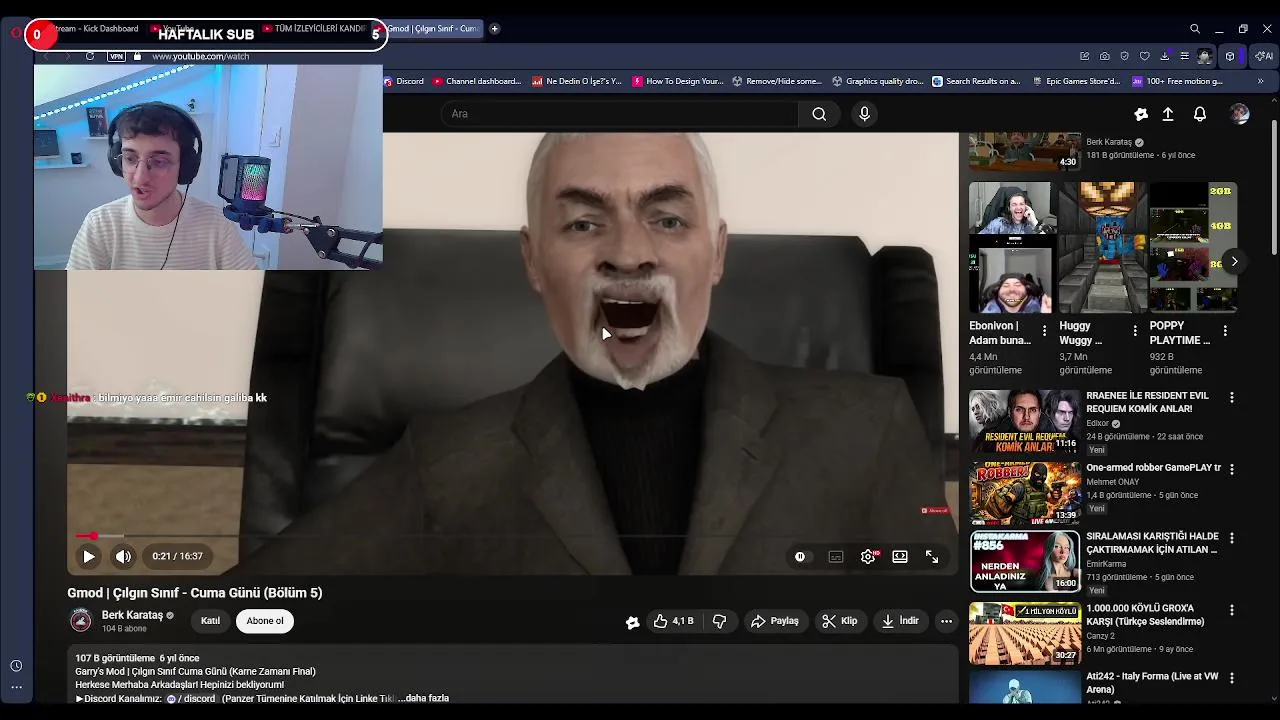Viewport: 1280px width, 720px height.
Task: Open the Discord bookmark
Action: point(404,81)
